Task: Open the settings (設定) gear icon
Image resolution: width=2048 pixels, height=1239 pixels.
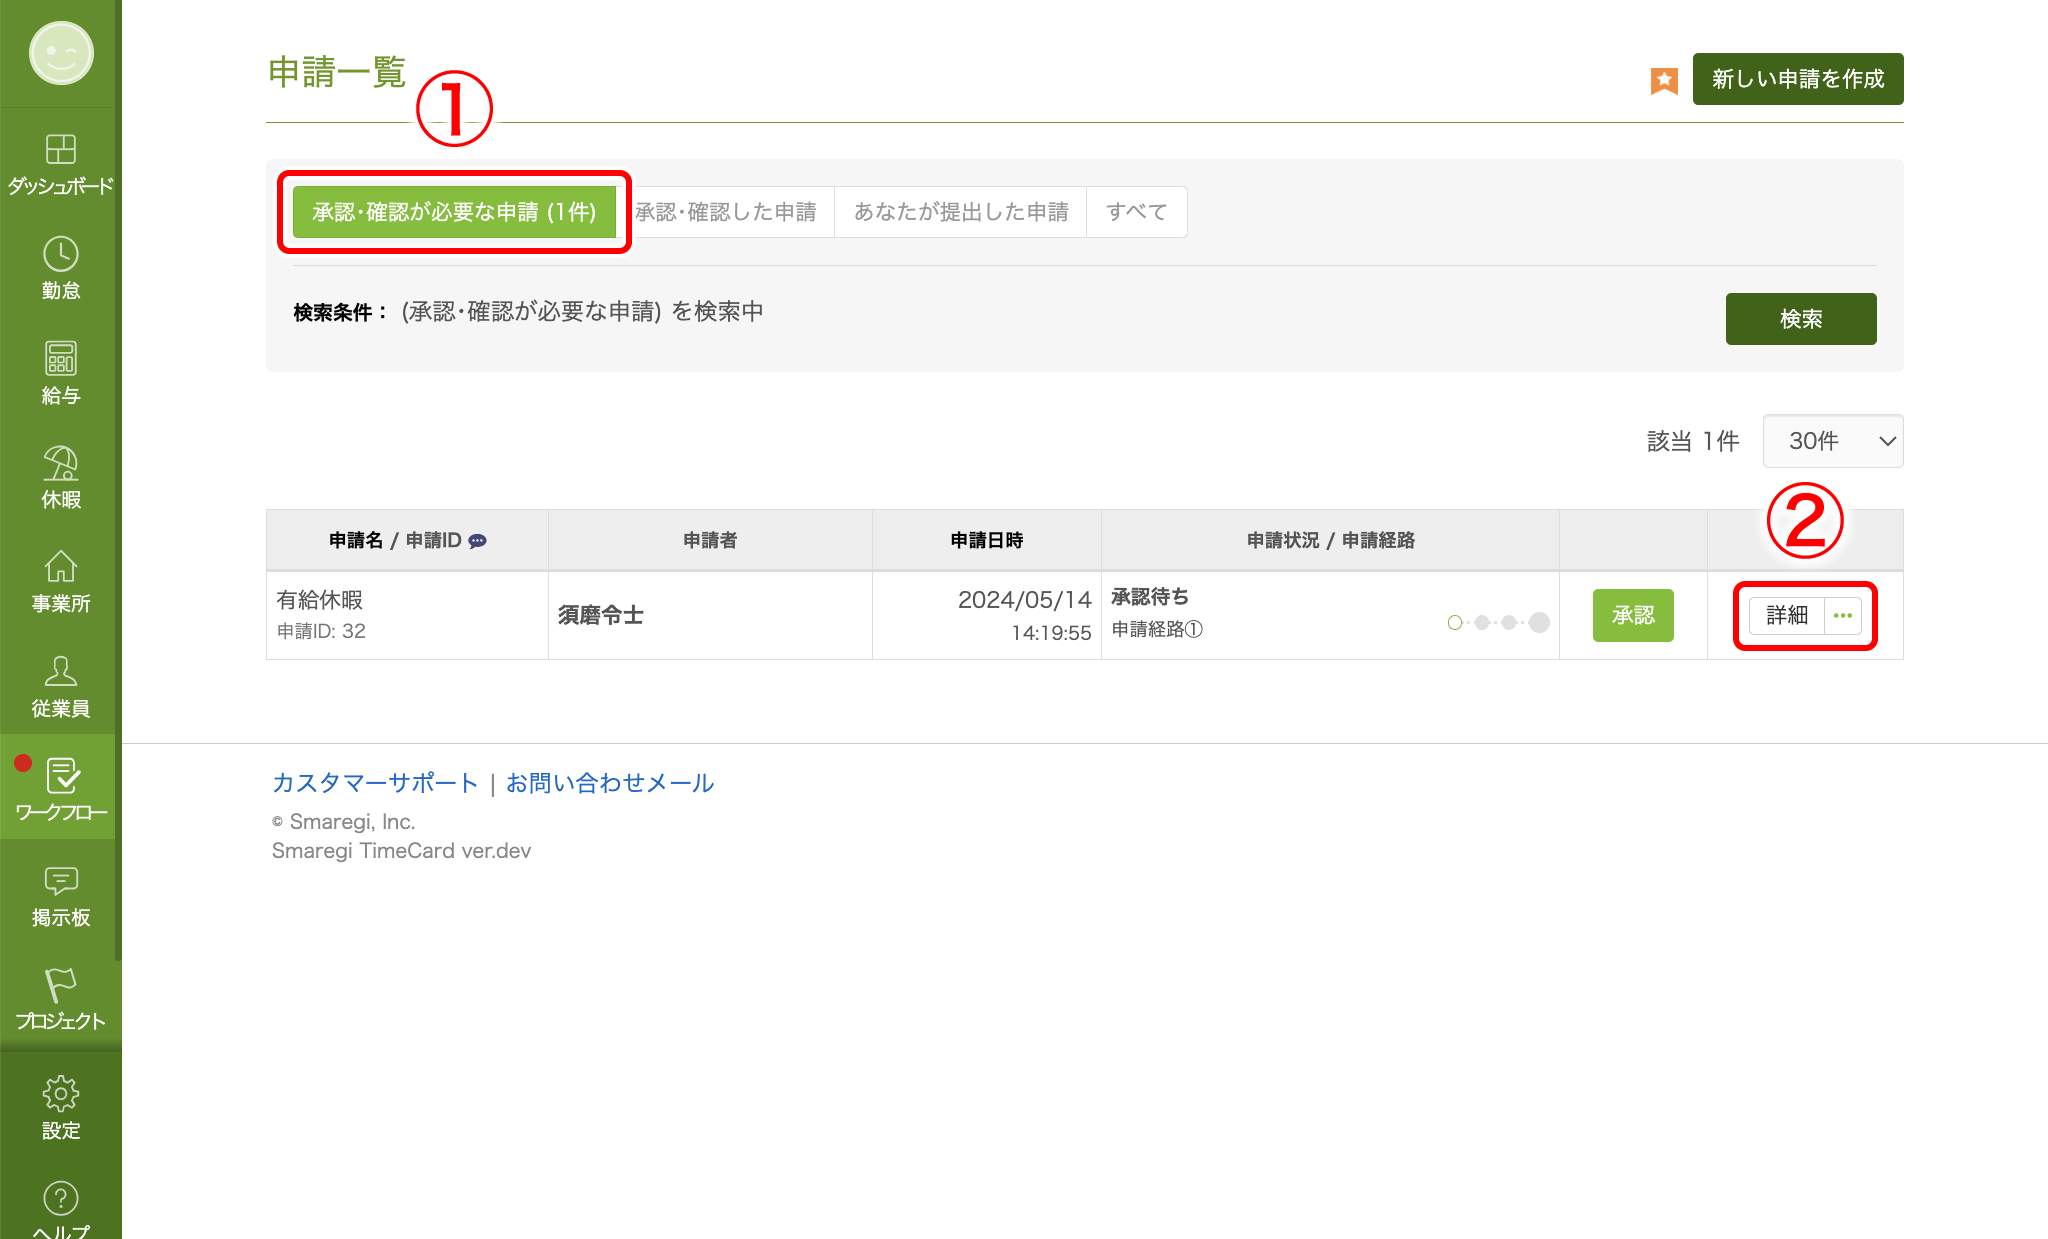Action: tap(61, 1094)
